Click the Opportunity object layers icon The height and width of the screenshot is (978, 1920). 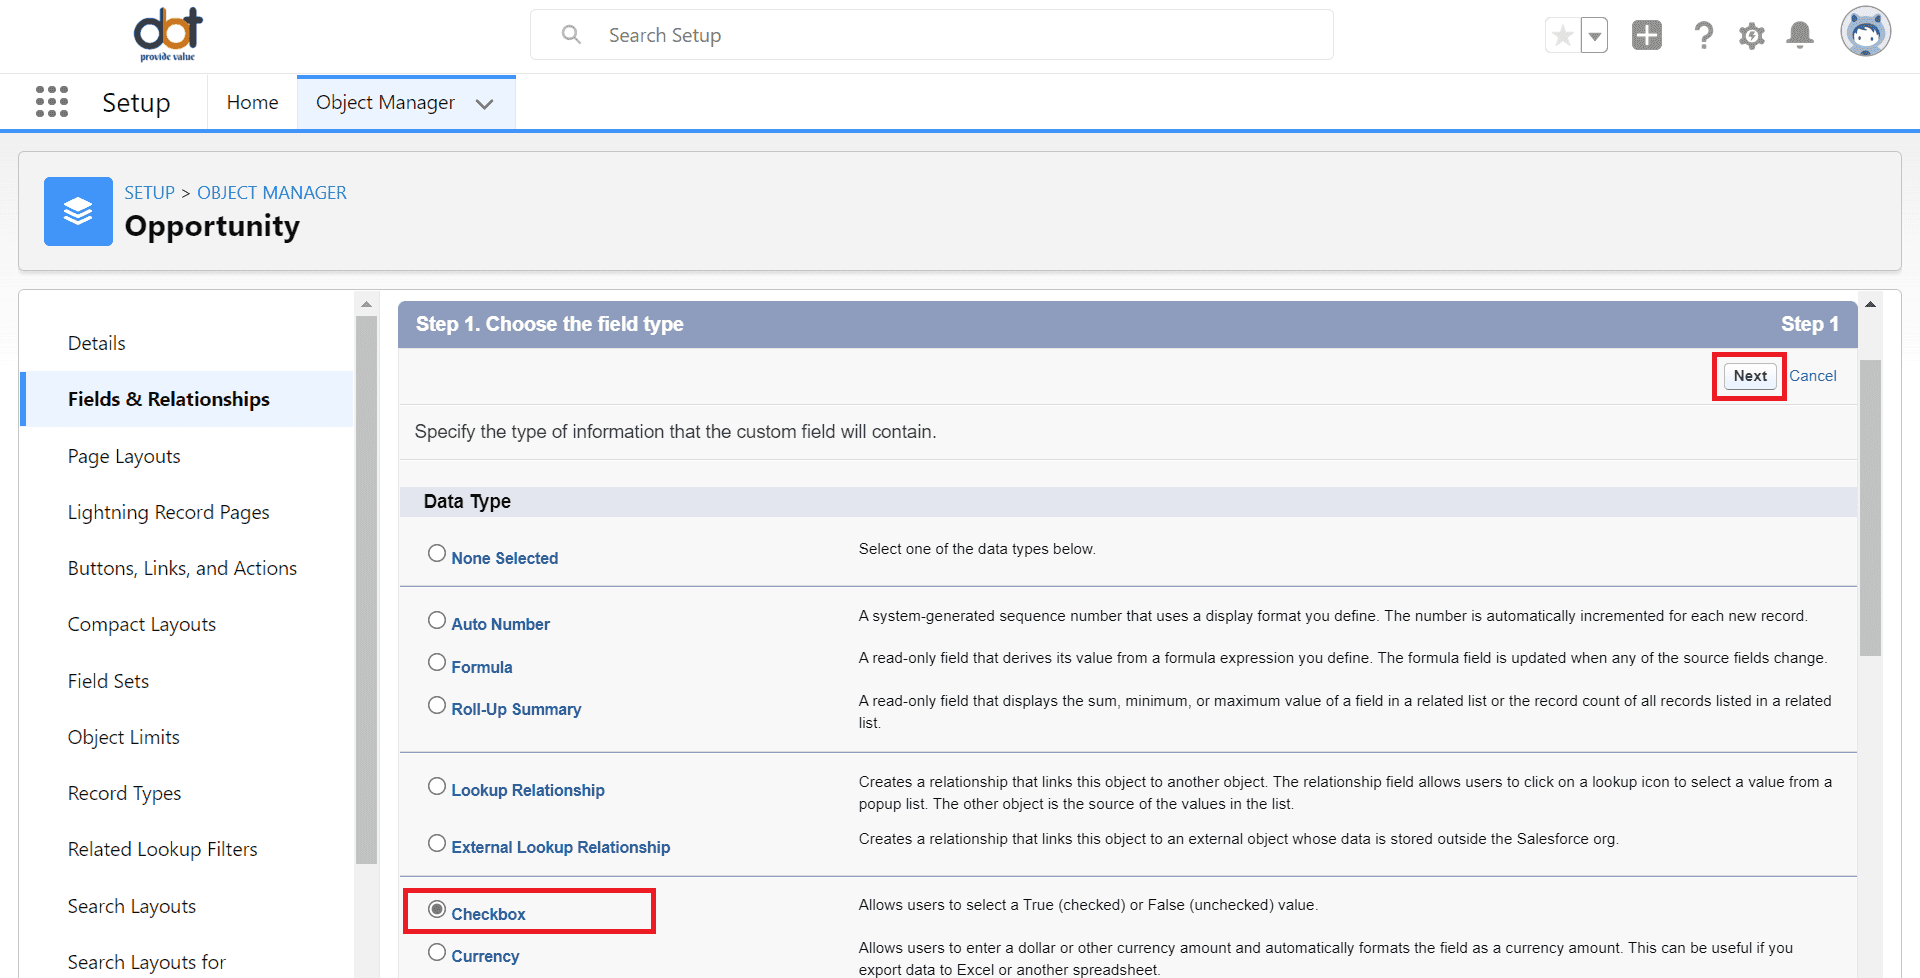coord(78,211)
